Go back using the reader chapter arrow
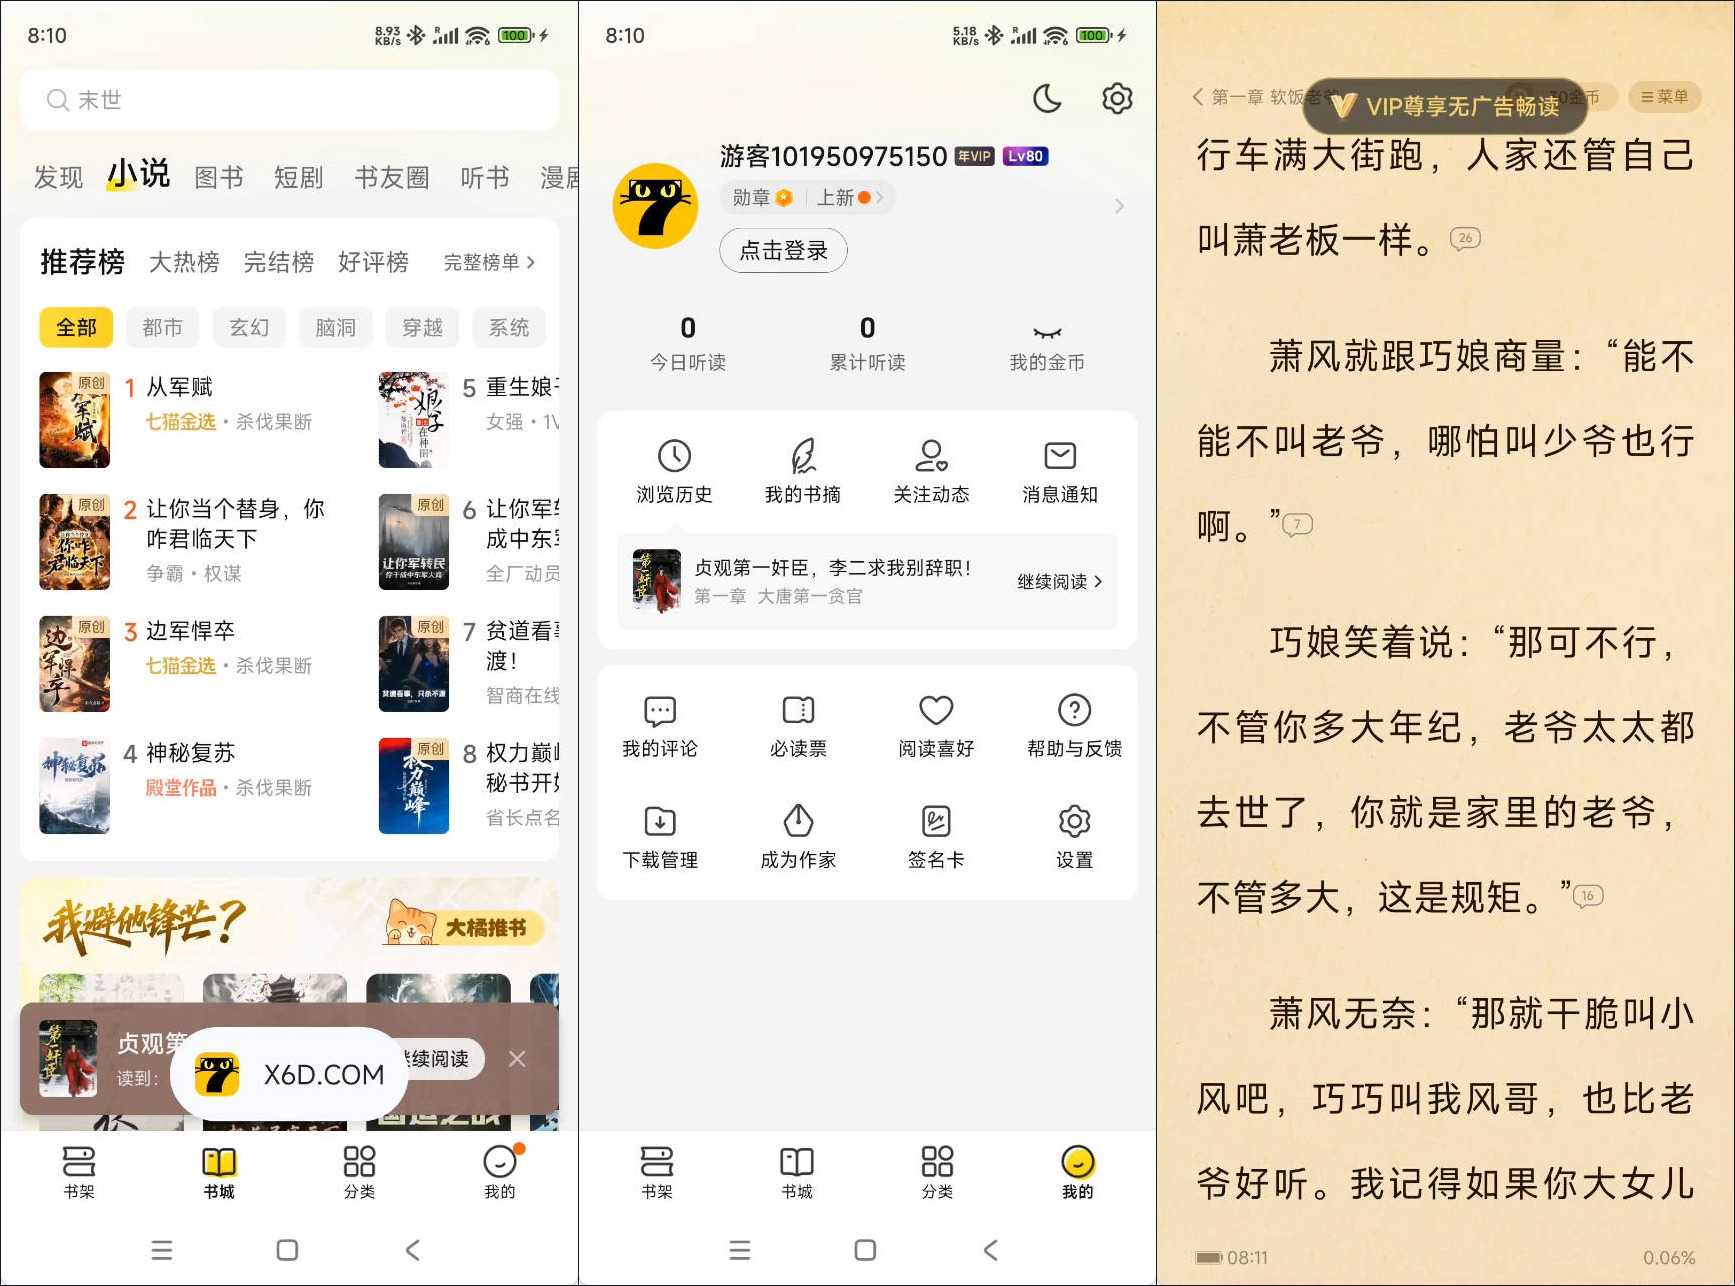The height and width of the screenshot is (1286, 1735). tap(1198, 97)
